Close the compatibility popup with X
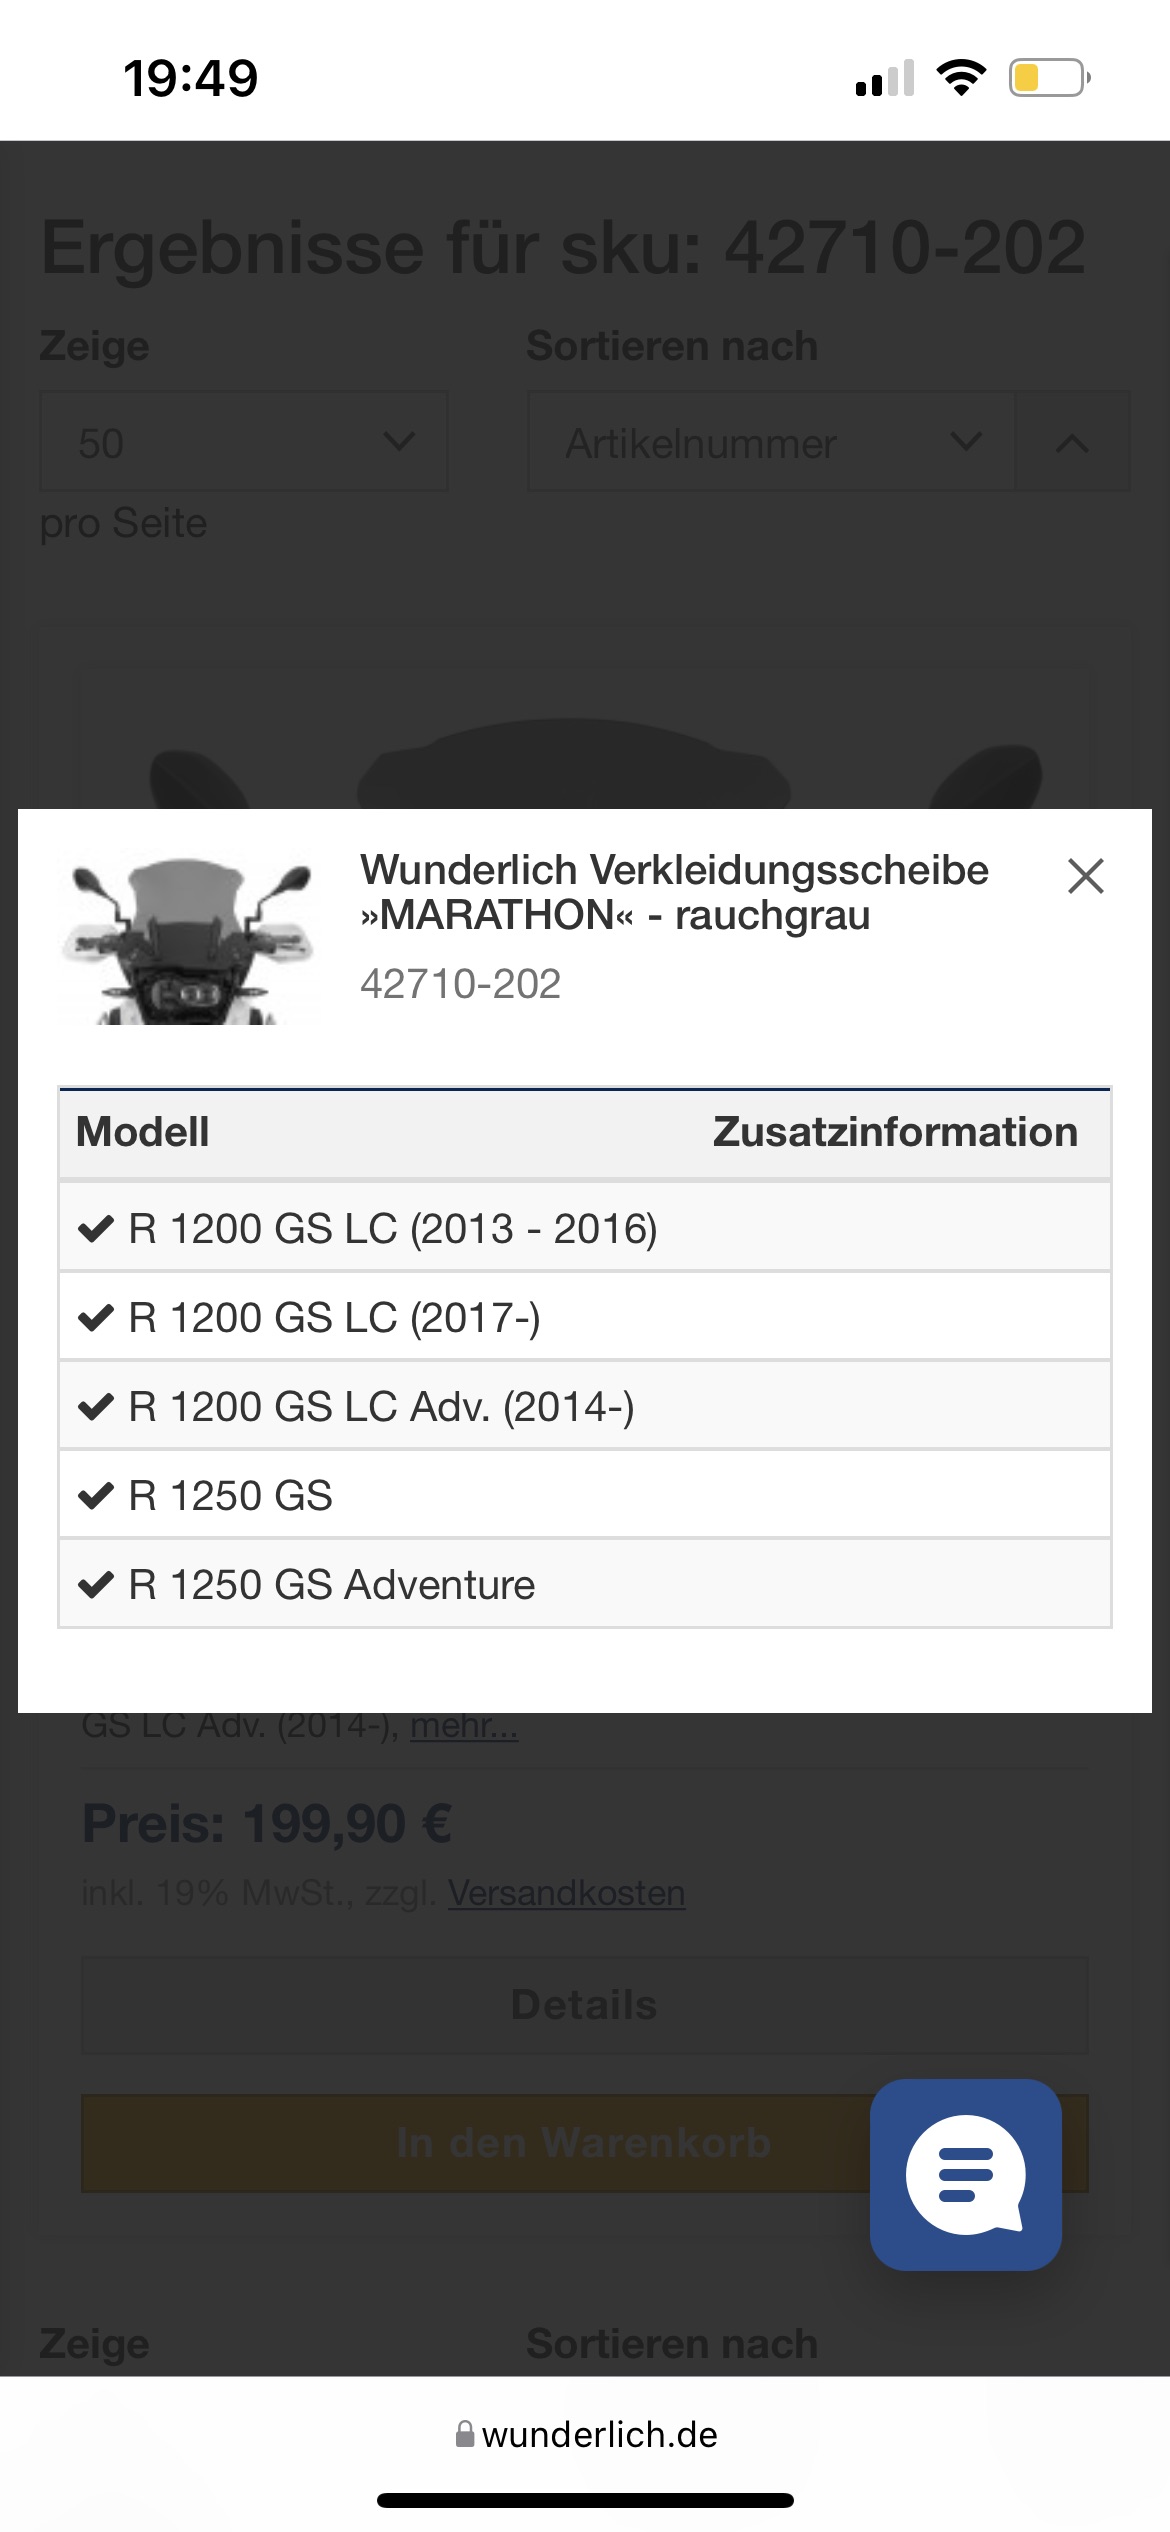1170x2532 pixels. click(x=1085, y=876)
